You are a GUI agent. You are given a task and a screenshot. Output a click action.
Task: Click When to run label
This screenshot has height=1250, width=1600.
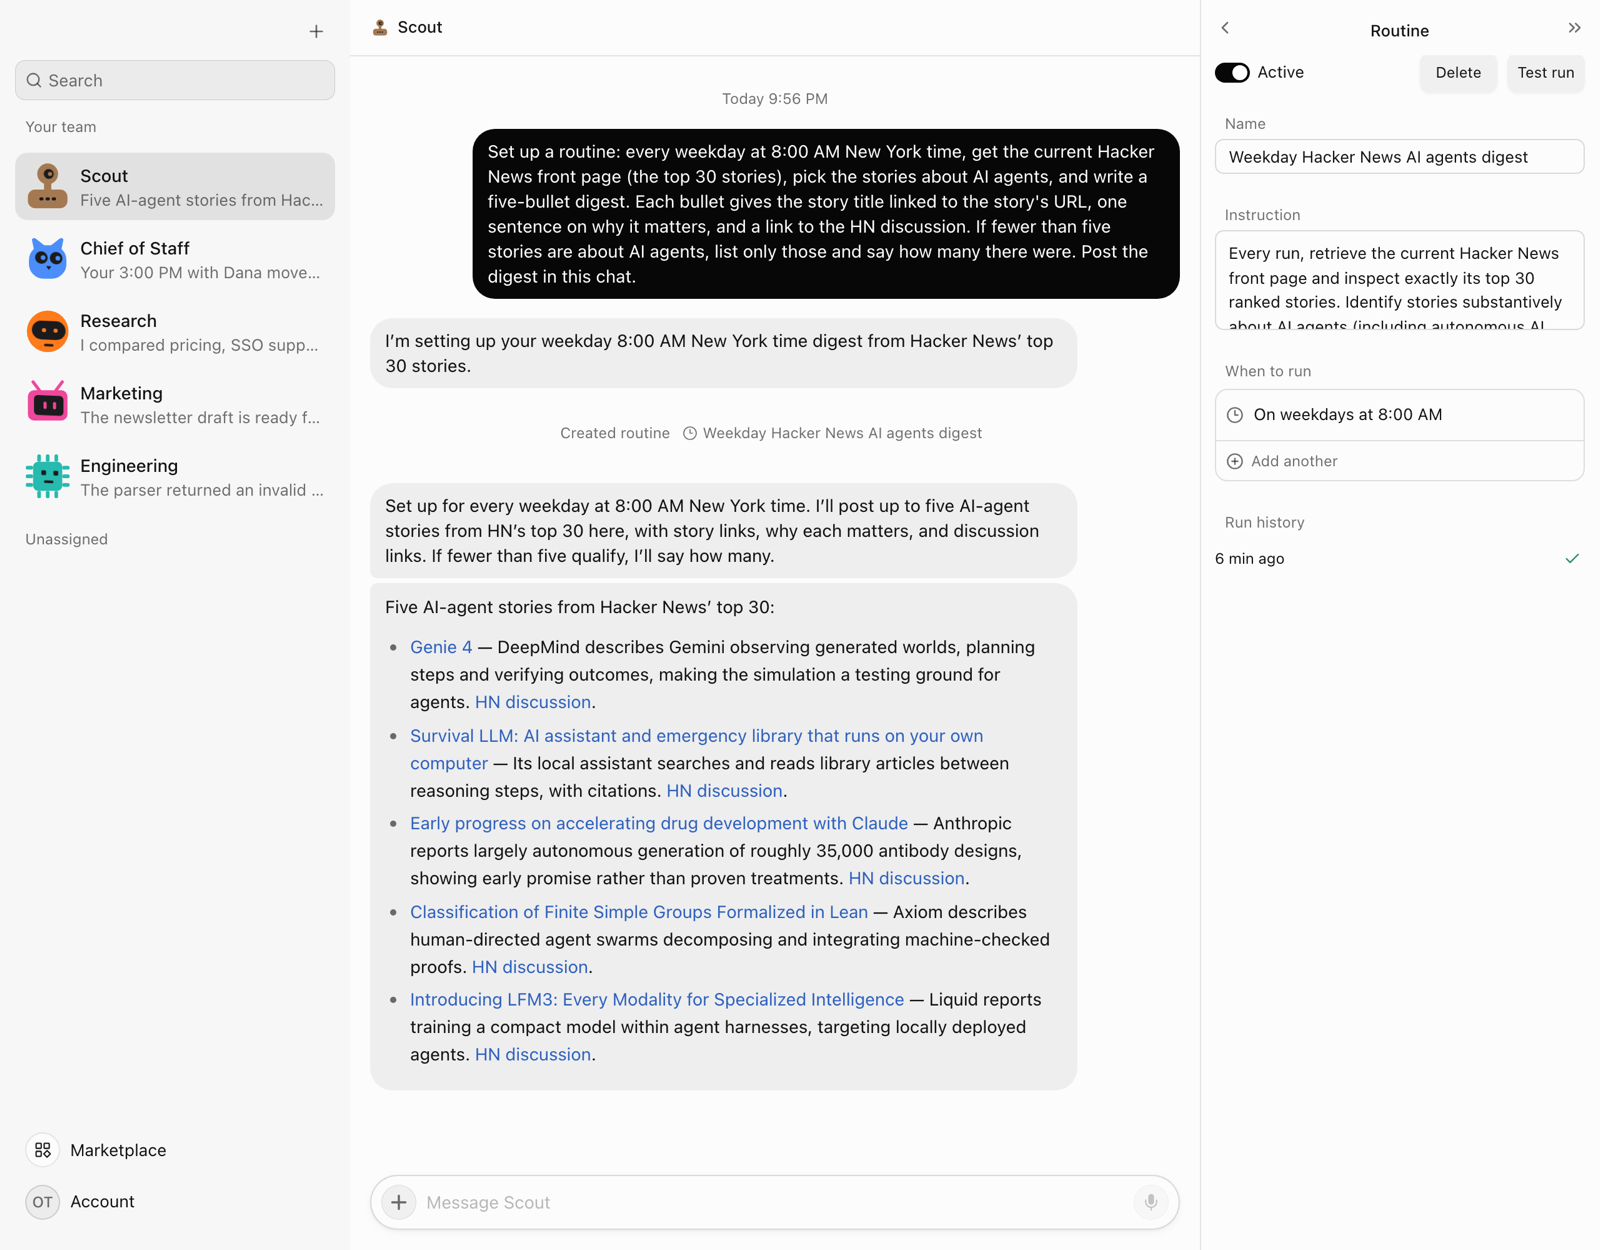[x=1268, y=371]
